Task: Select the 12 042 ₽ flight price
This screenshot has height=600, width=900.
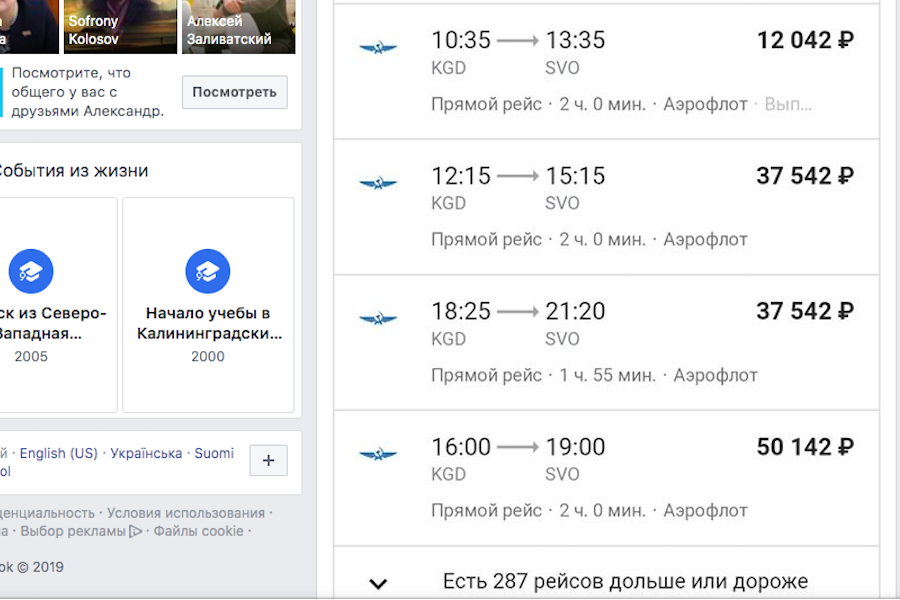Action: 805,41
